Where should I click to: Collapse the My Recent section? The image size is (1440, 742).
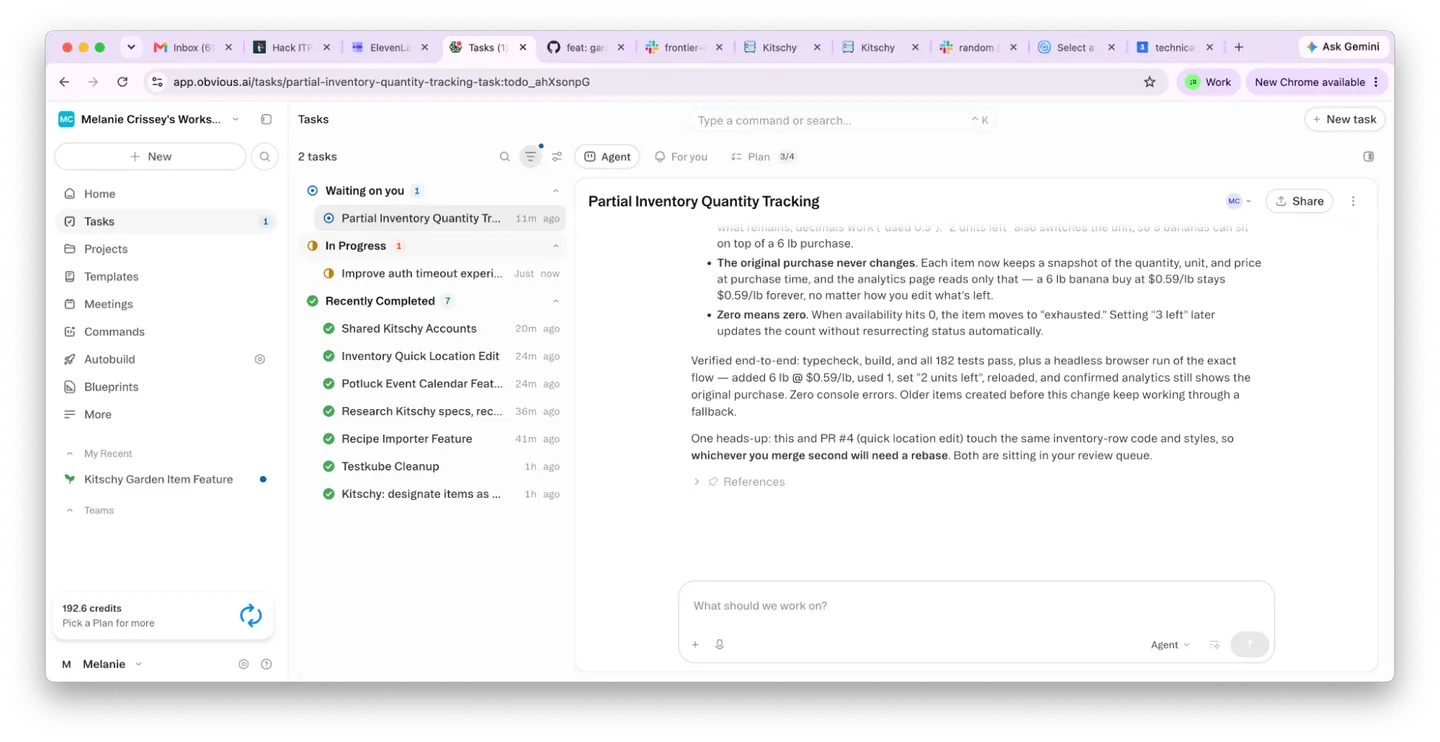point(69,454)
